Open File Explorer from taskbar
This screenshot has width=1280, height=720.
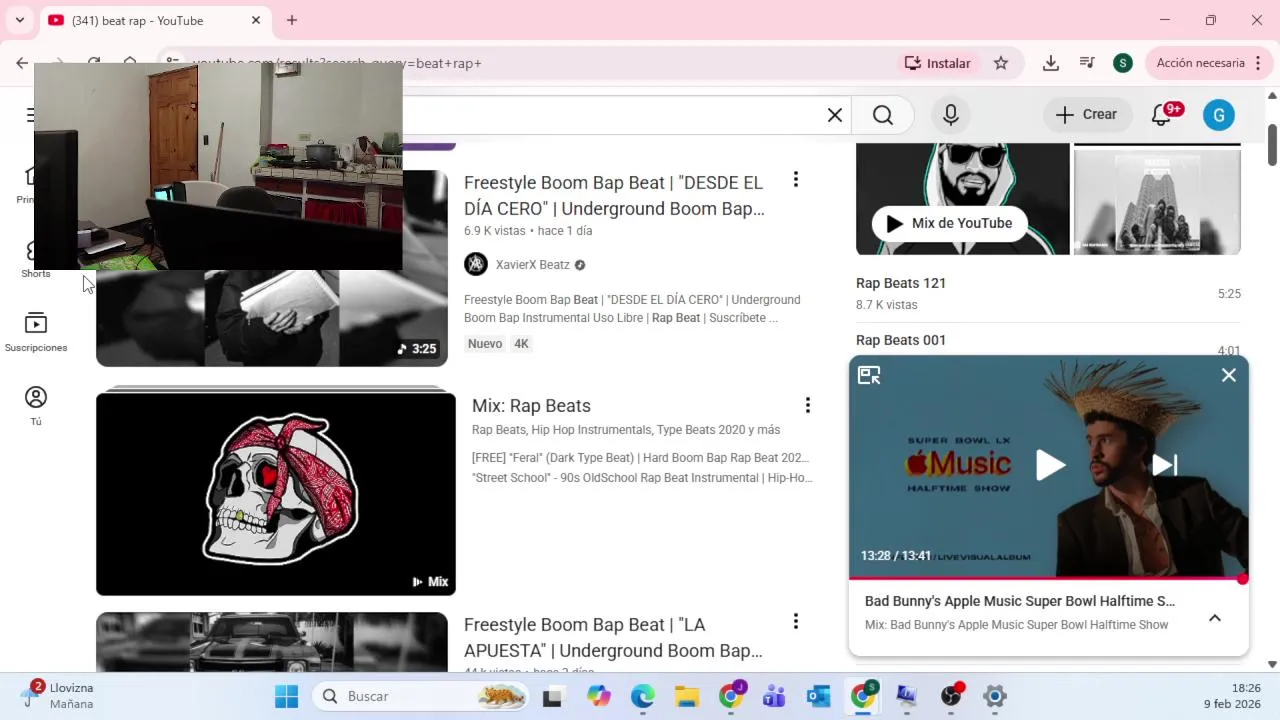pyautogui.click(x=686, y=696)
